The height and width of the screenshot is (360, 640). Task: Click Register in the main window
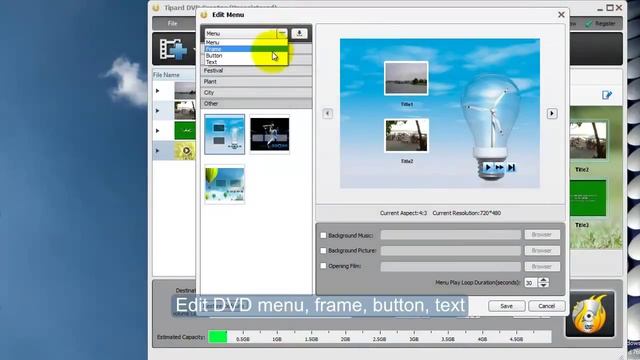pos(600,24)
